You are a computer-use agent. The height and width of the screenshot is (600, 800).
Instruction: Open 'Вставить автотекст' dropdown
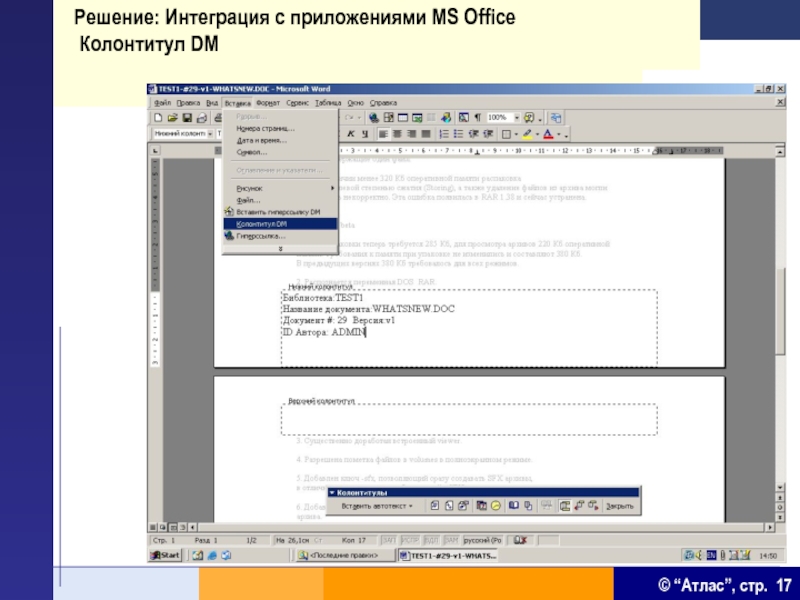[377, 506]
